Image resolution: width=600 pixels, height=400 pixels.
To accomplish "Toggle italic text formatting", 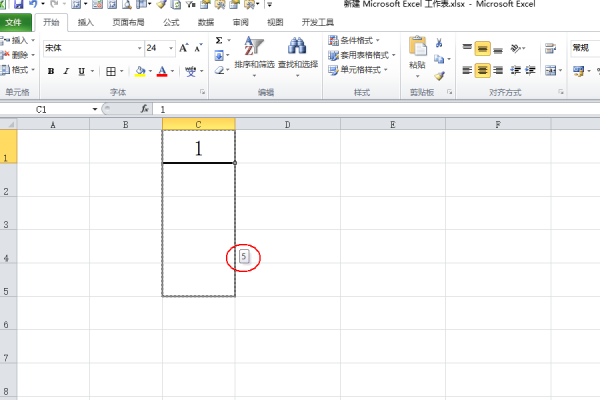I will click(66, 71).
